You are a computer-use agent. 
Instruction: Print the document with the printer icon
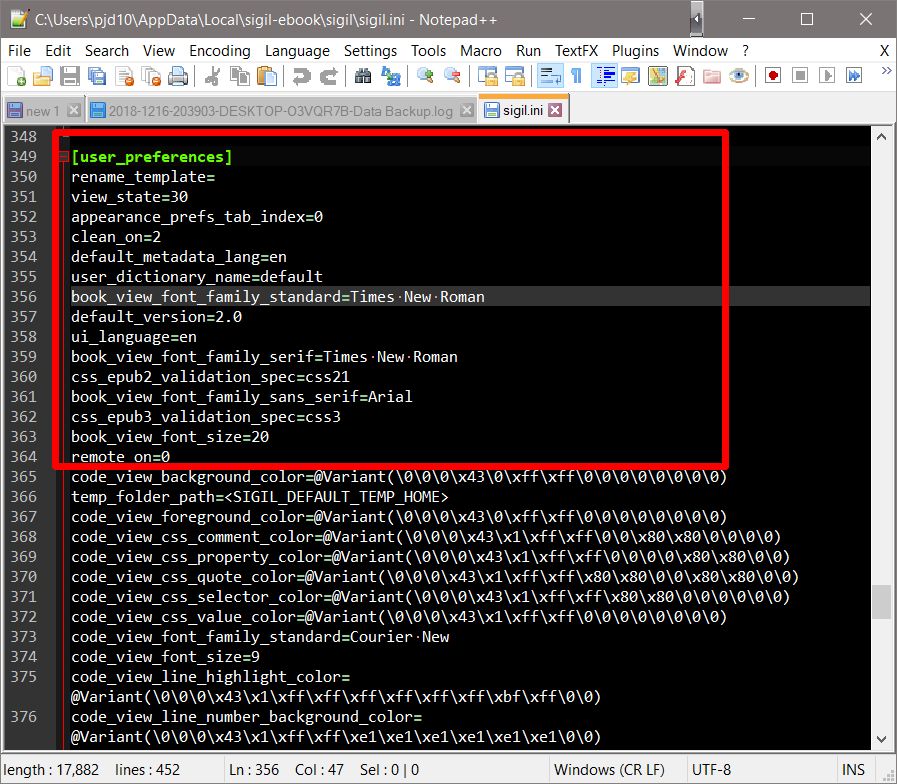[178, 76]
